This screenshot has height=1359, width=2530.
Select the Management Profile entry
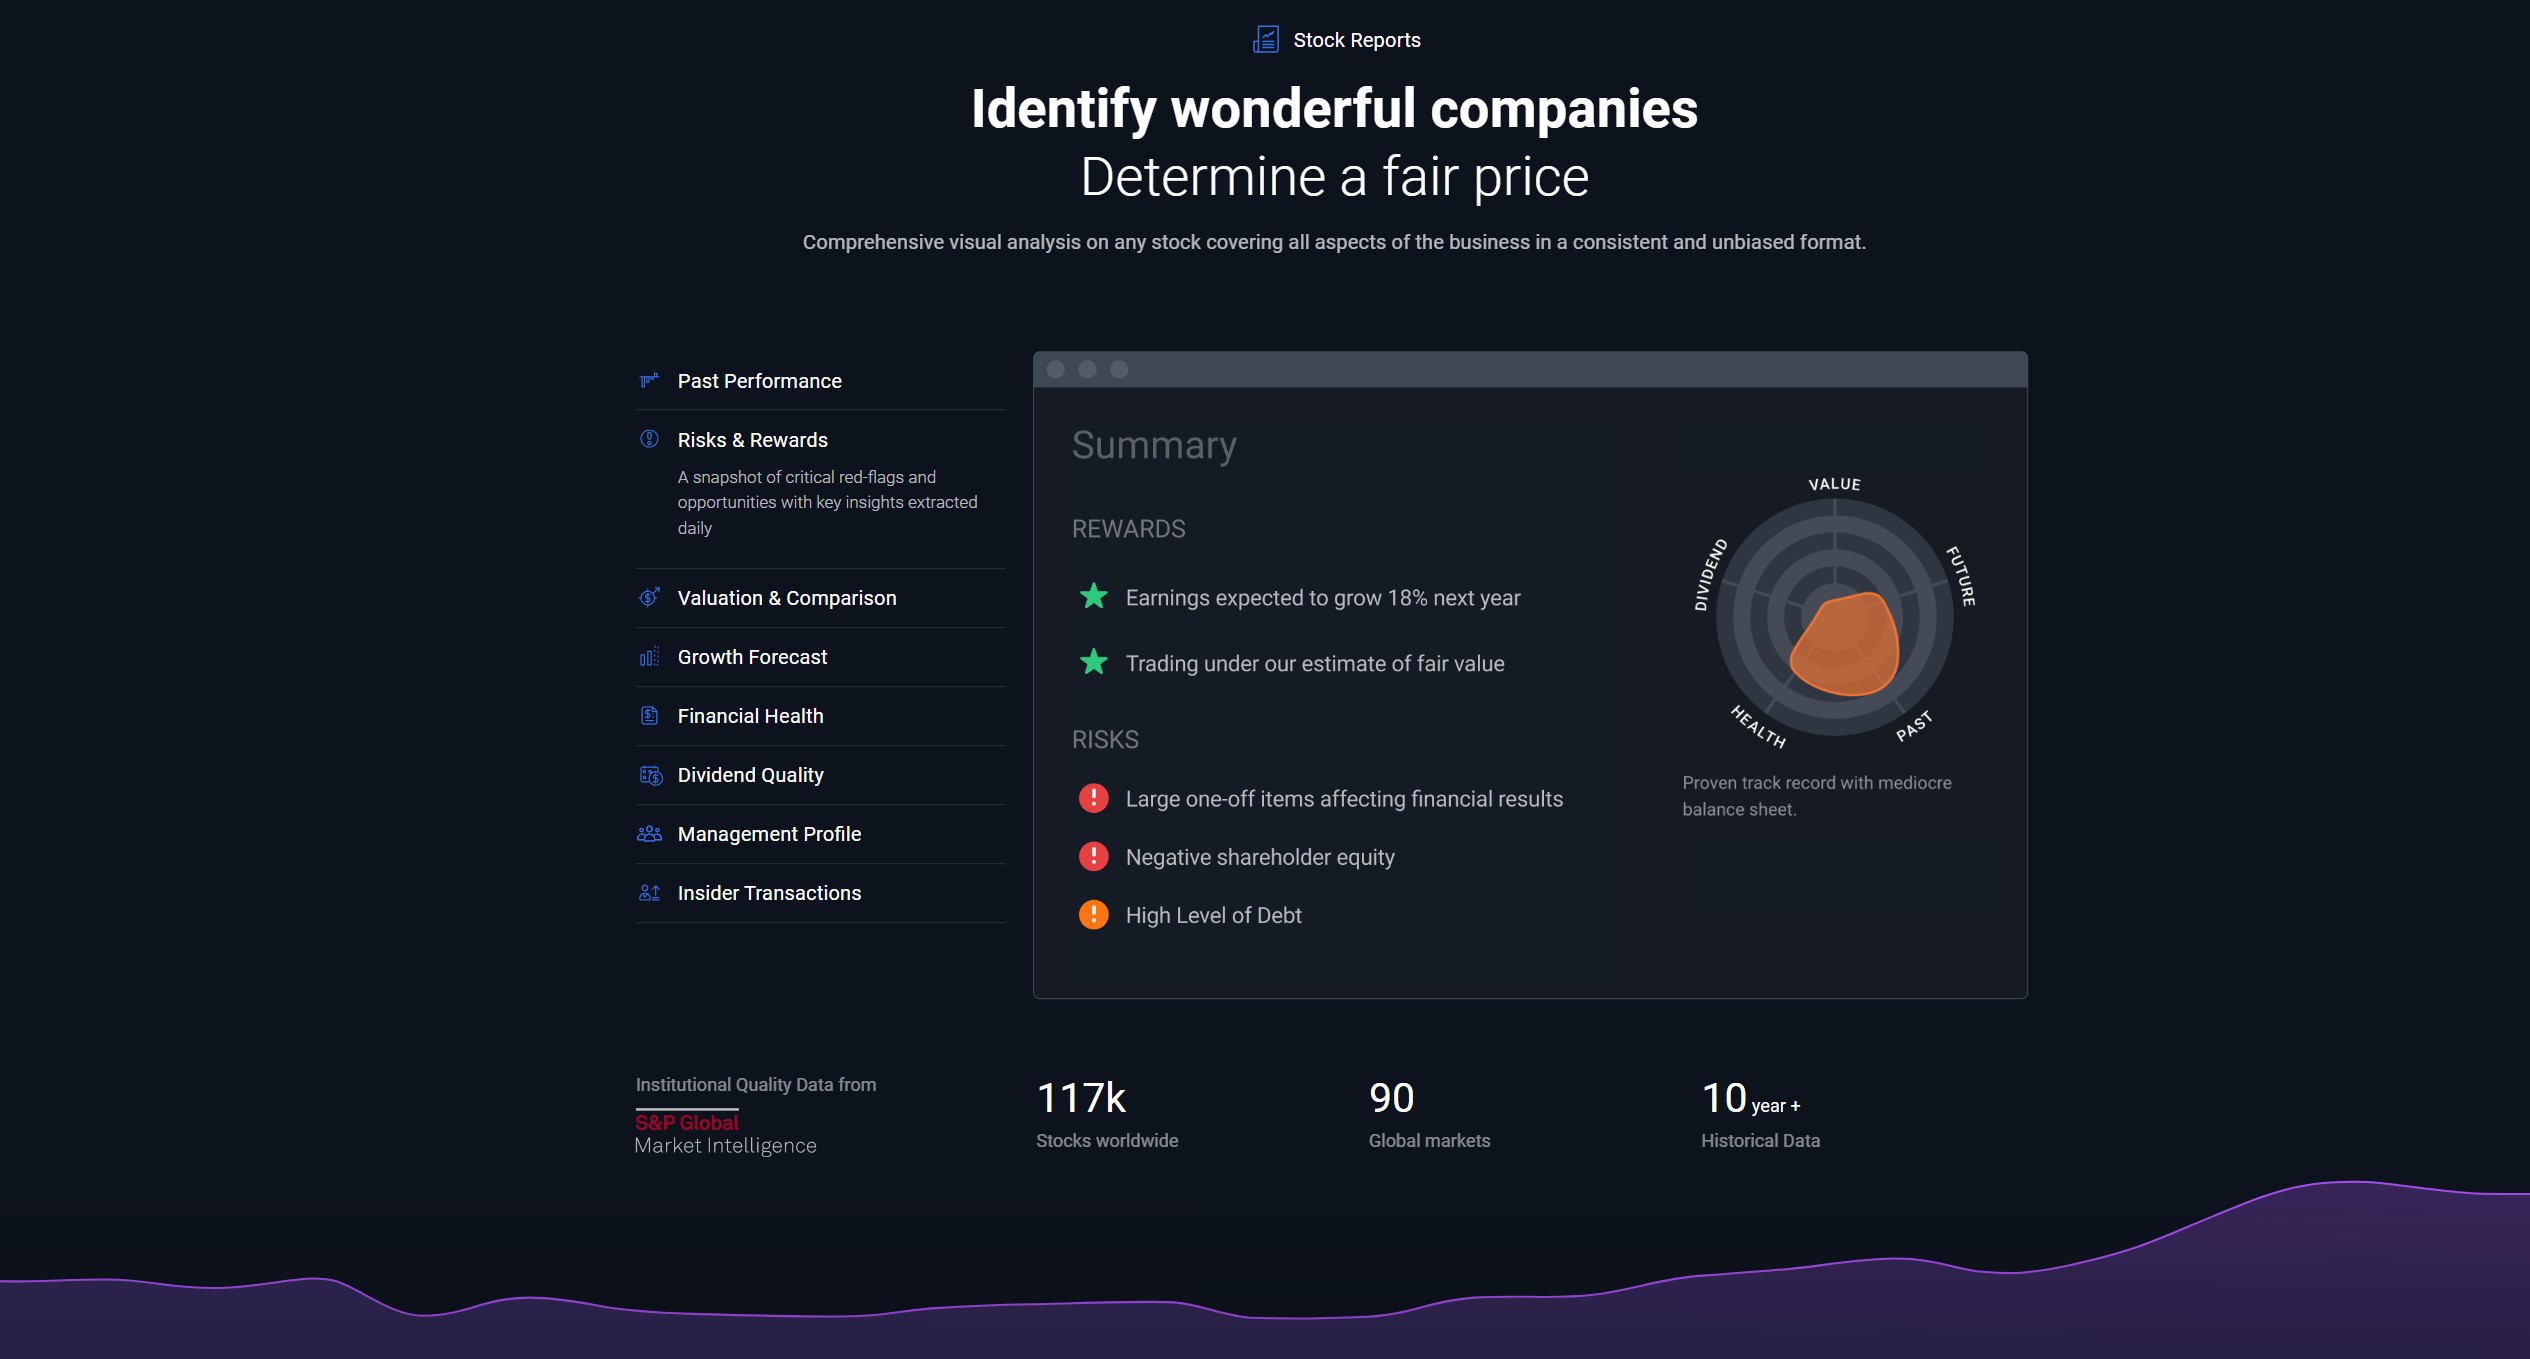tap(768, 834)
